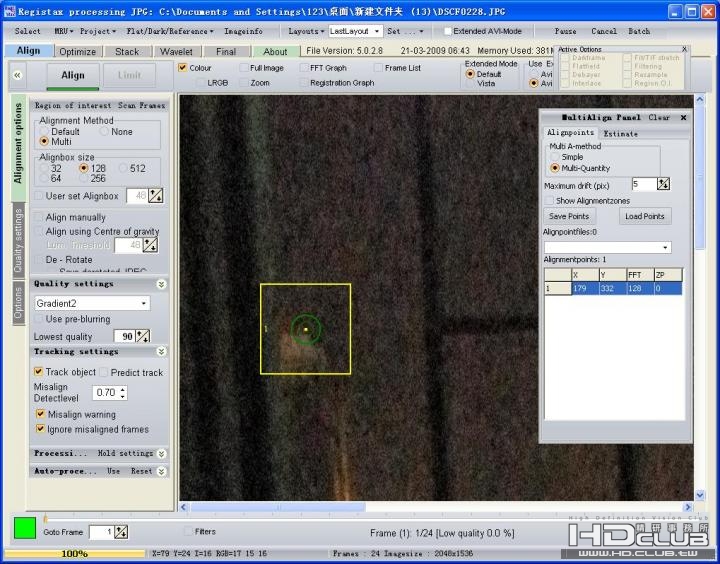Click the Goto Frame input field
Screen dimensions: 720x564
point(101,532)
